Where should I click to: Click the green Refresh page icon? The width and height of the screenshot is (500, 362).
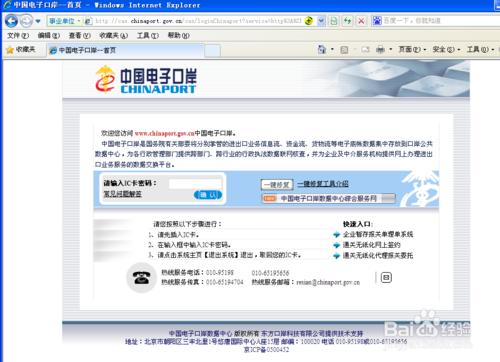coord(347,21)
